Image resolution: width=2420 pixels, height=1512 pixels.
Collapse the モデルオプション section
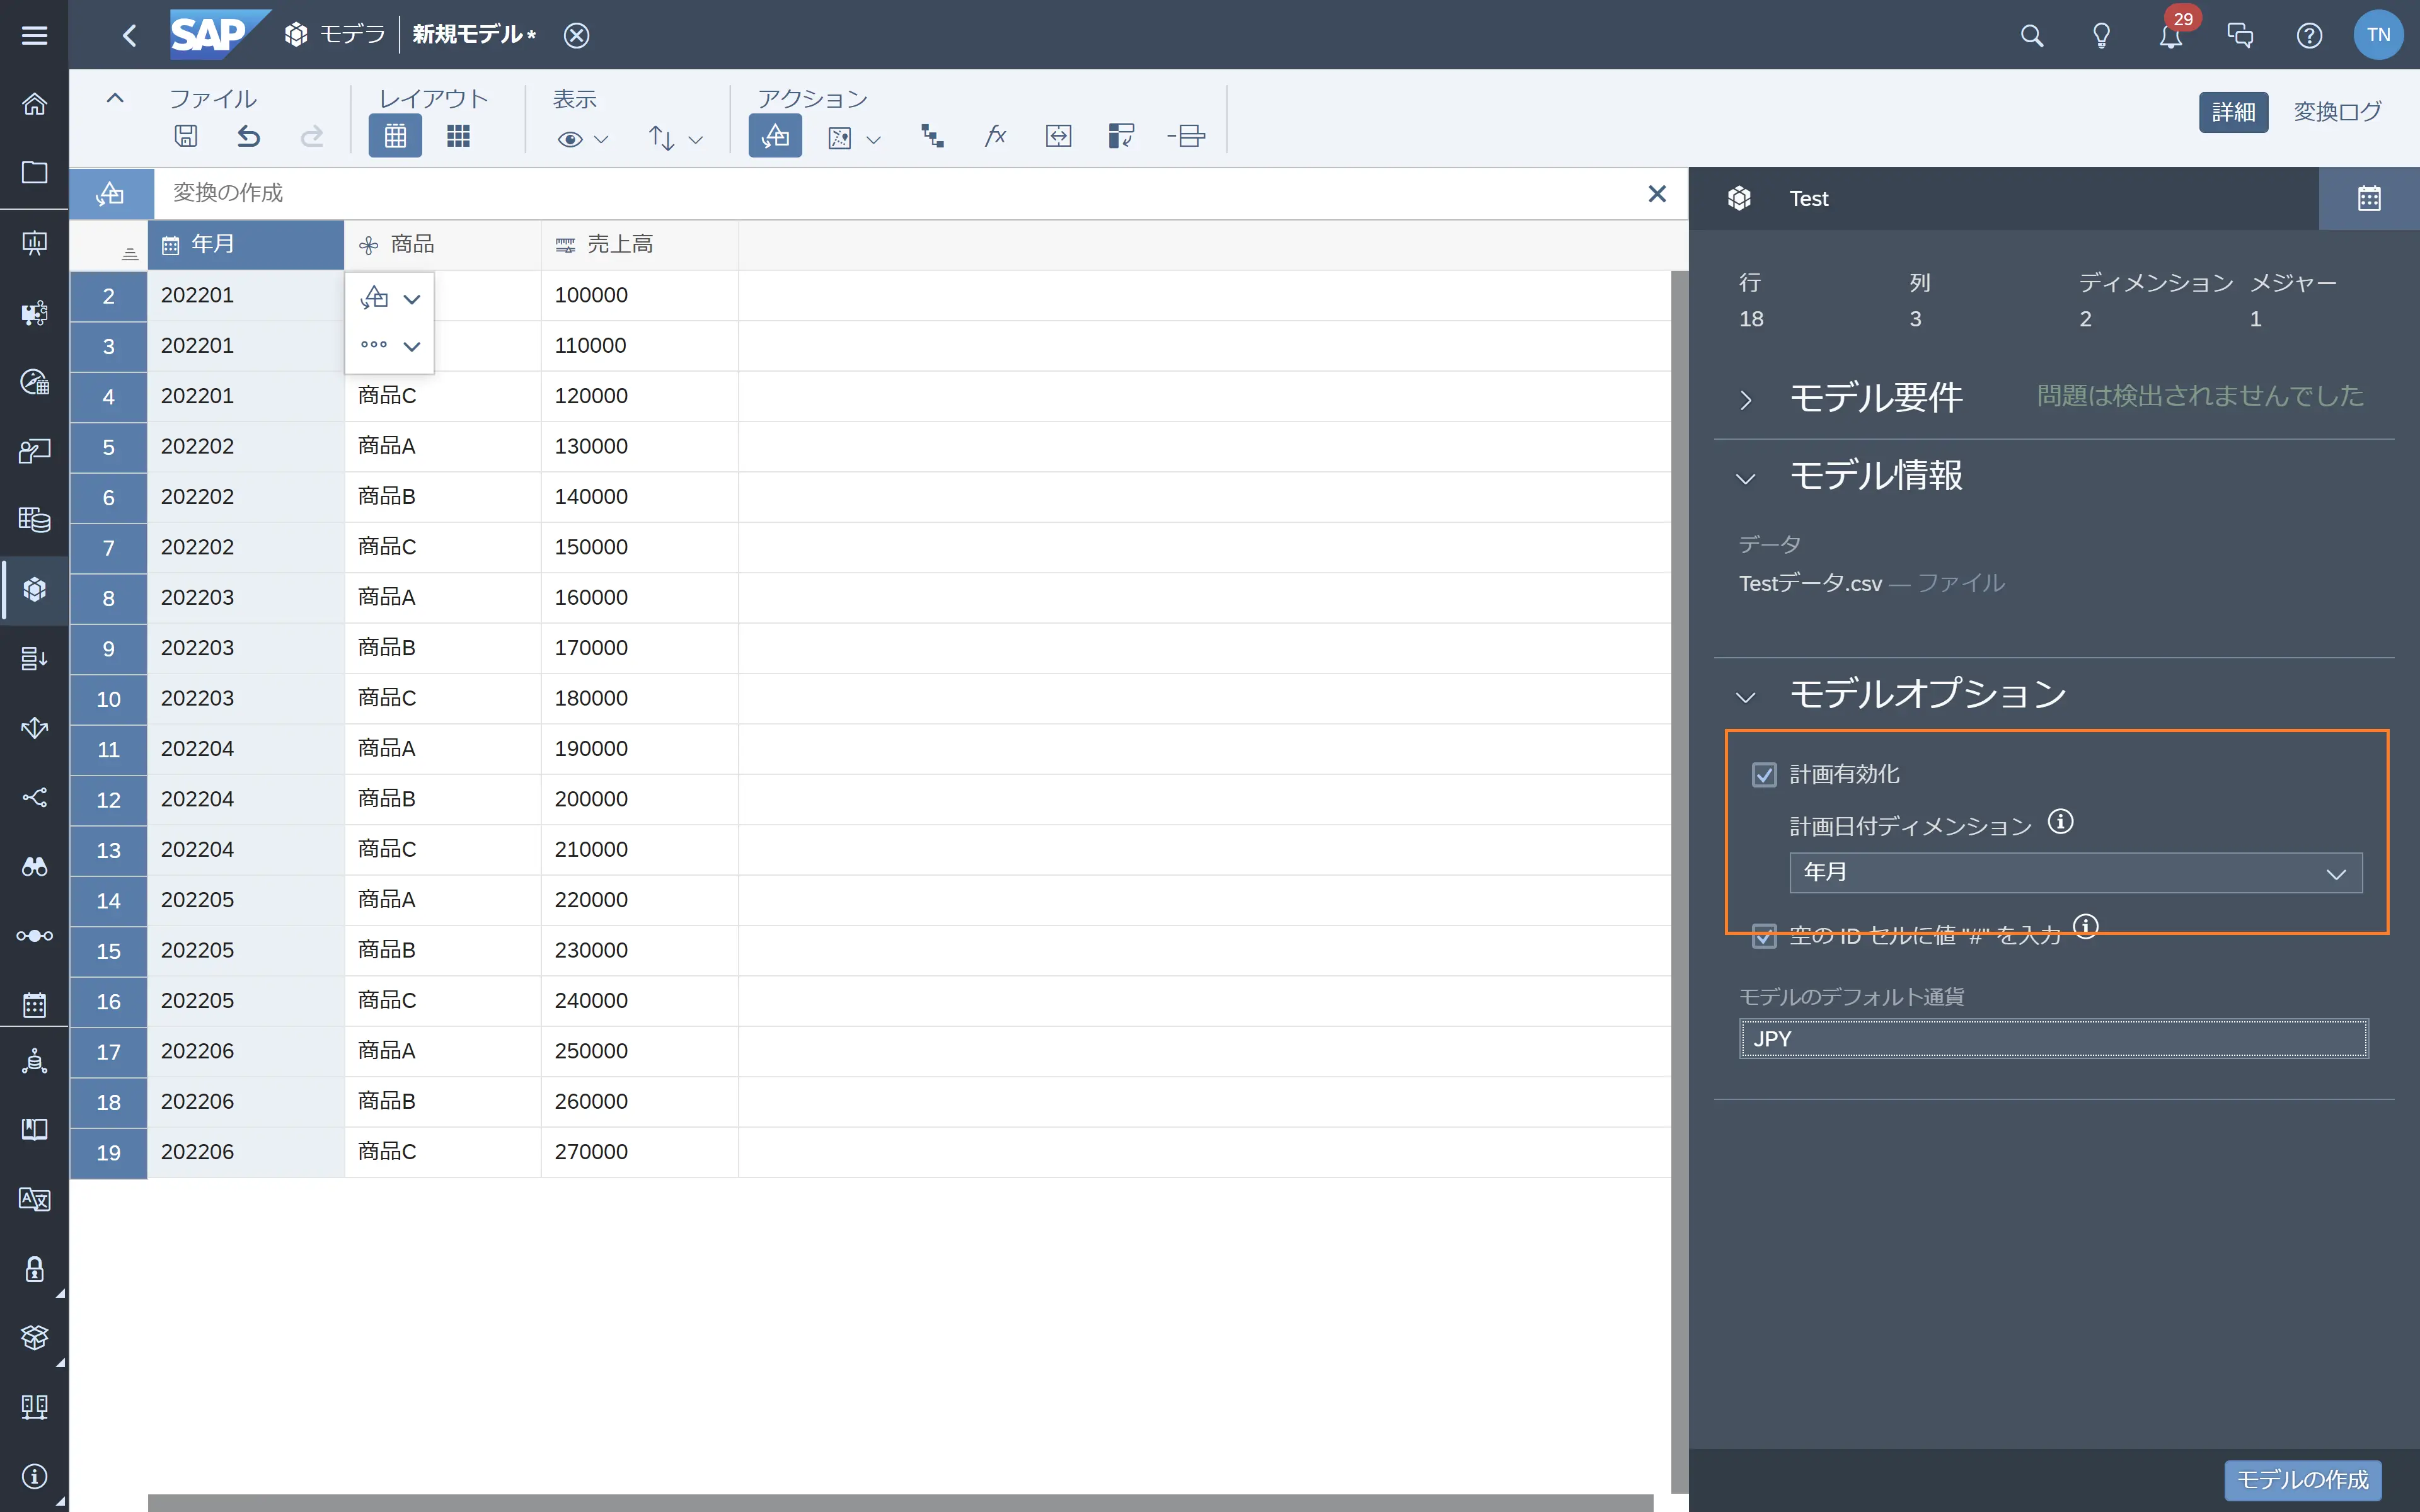(1745, 697)
